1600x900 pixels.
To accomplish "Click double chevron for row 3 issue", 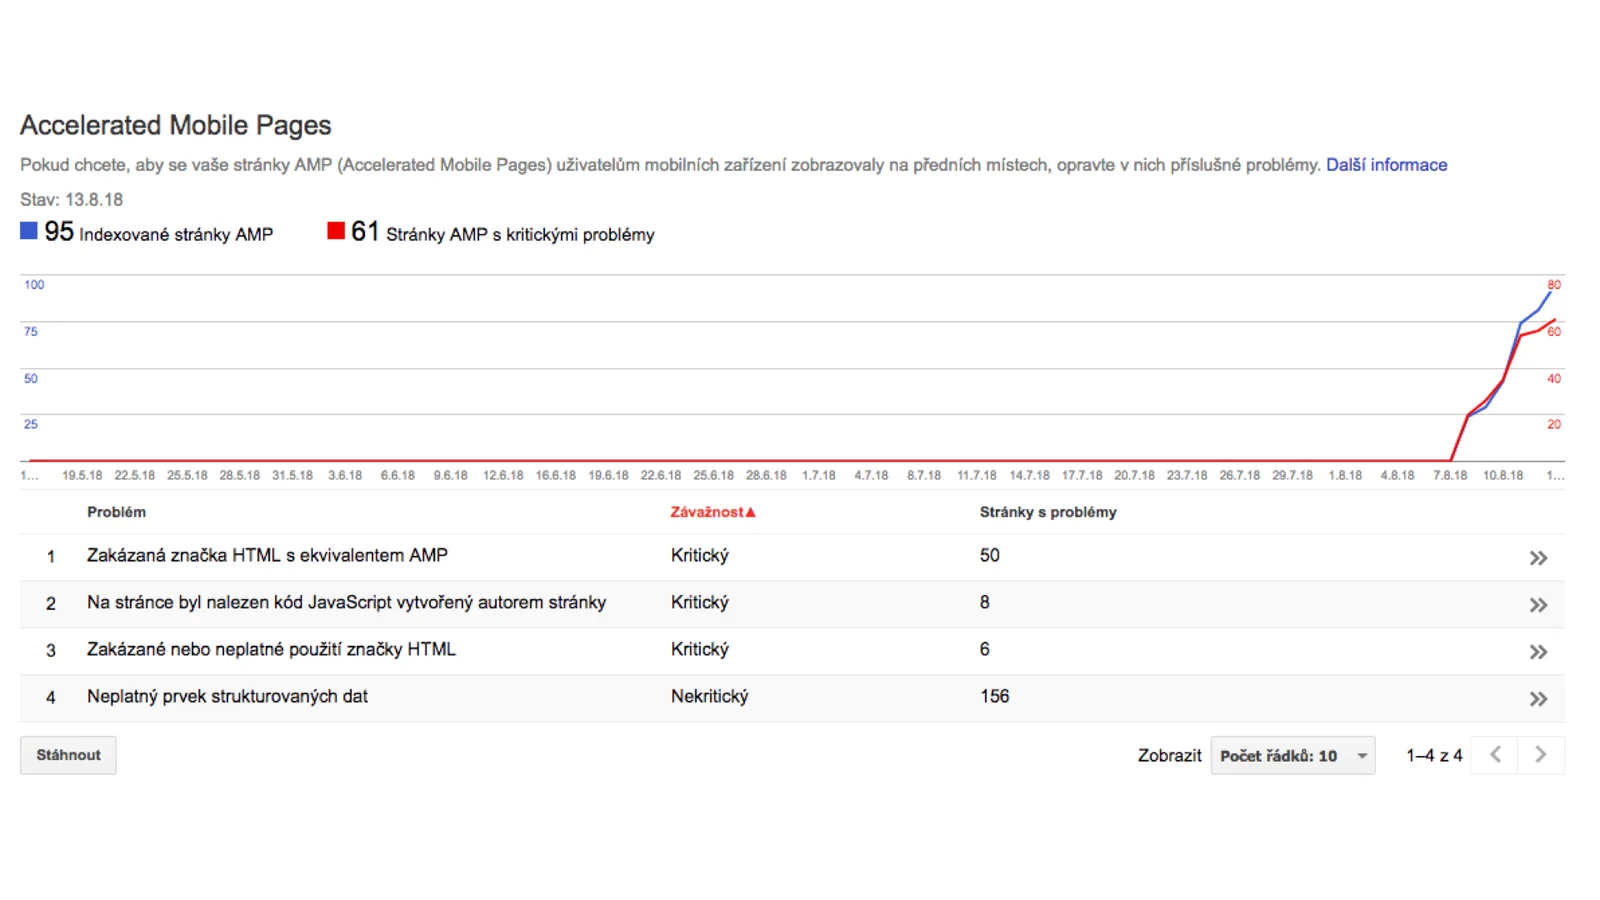I will 1538,652.
